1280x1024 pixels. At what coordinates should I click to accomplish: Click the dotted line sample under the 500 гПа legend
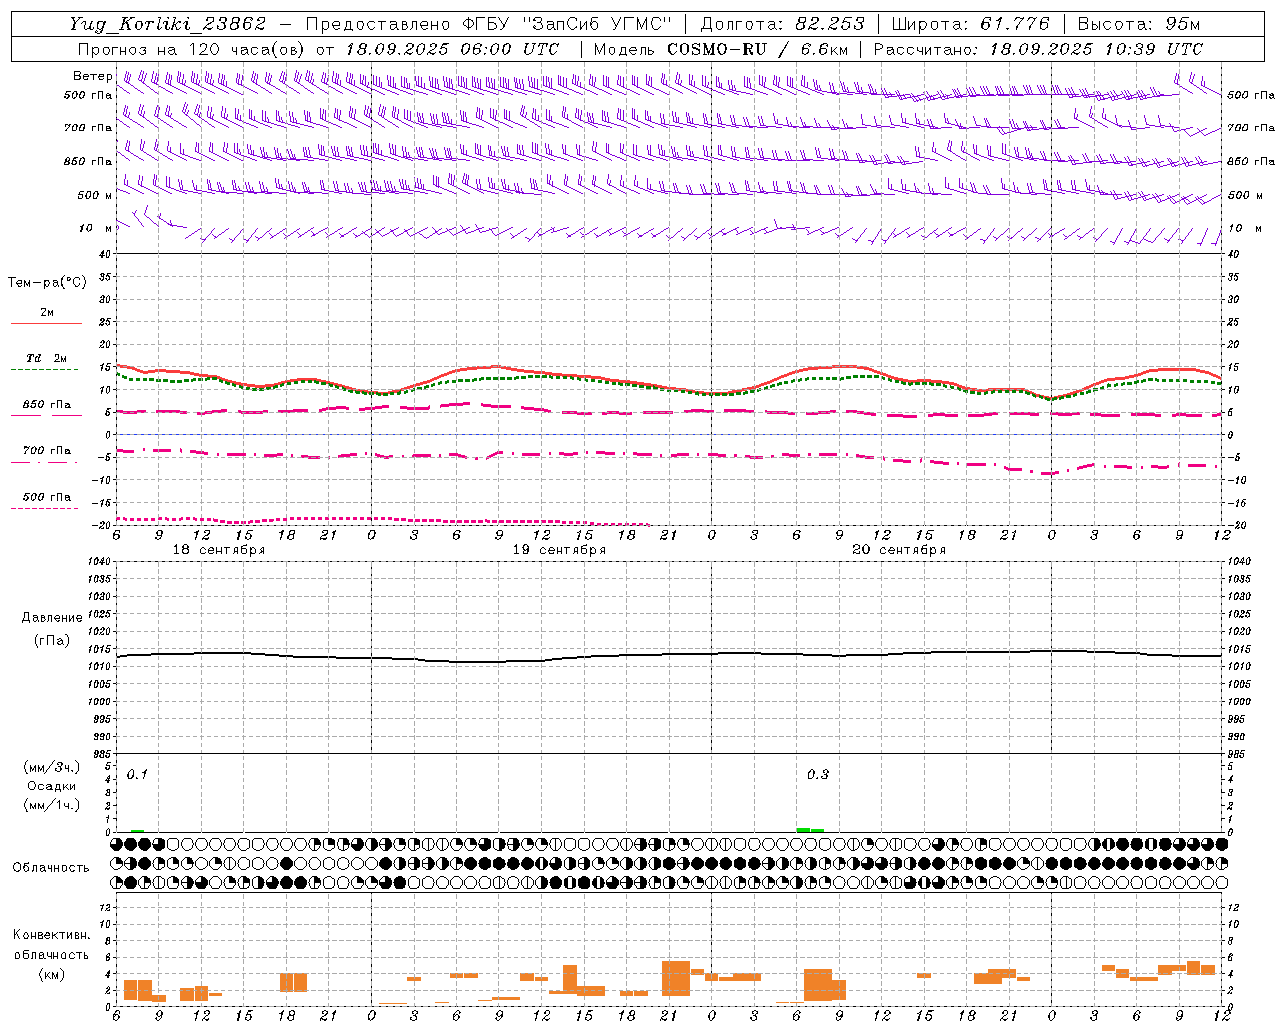tap(44, 508)
